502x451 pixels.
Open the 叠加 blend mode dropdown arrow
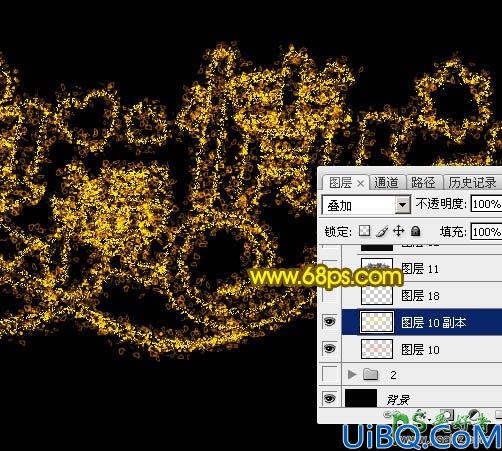(x=403, y=205)
